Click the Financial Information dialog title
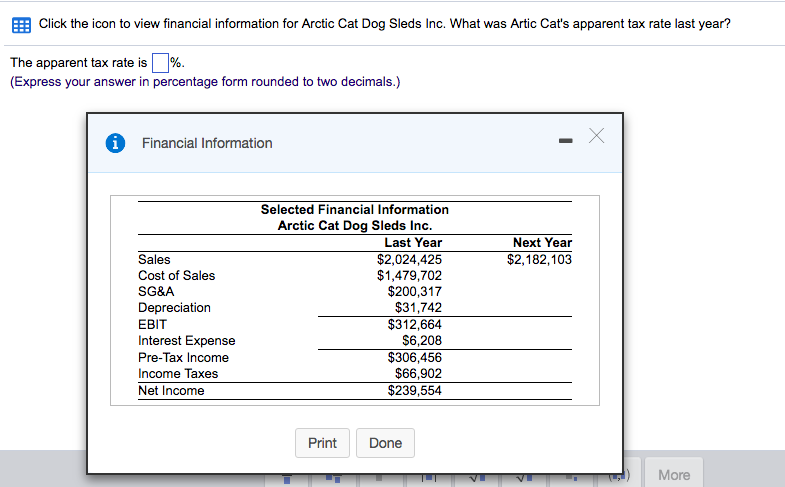Viewport: 785px width, 487px height. coord(207,143)
